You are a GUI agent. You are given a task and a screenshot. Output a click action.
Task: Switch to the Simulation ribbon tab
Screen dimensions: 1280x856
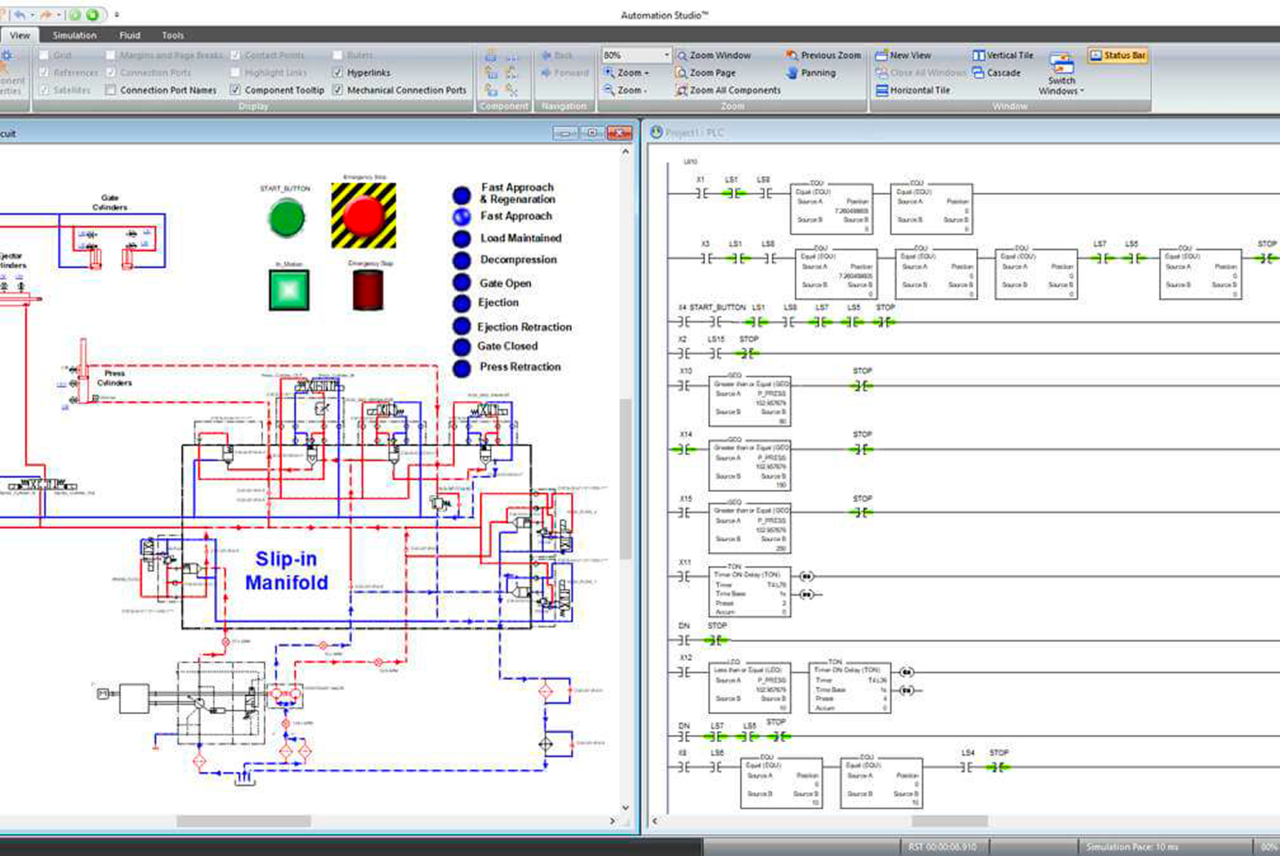75,35
